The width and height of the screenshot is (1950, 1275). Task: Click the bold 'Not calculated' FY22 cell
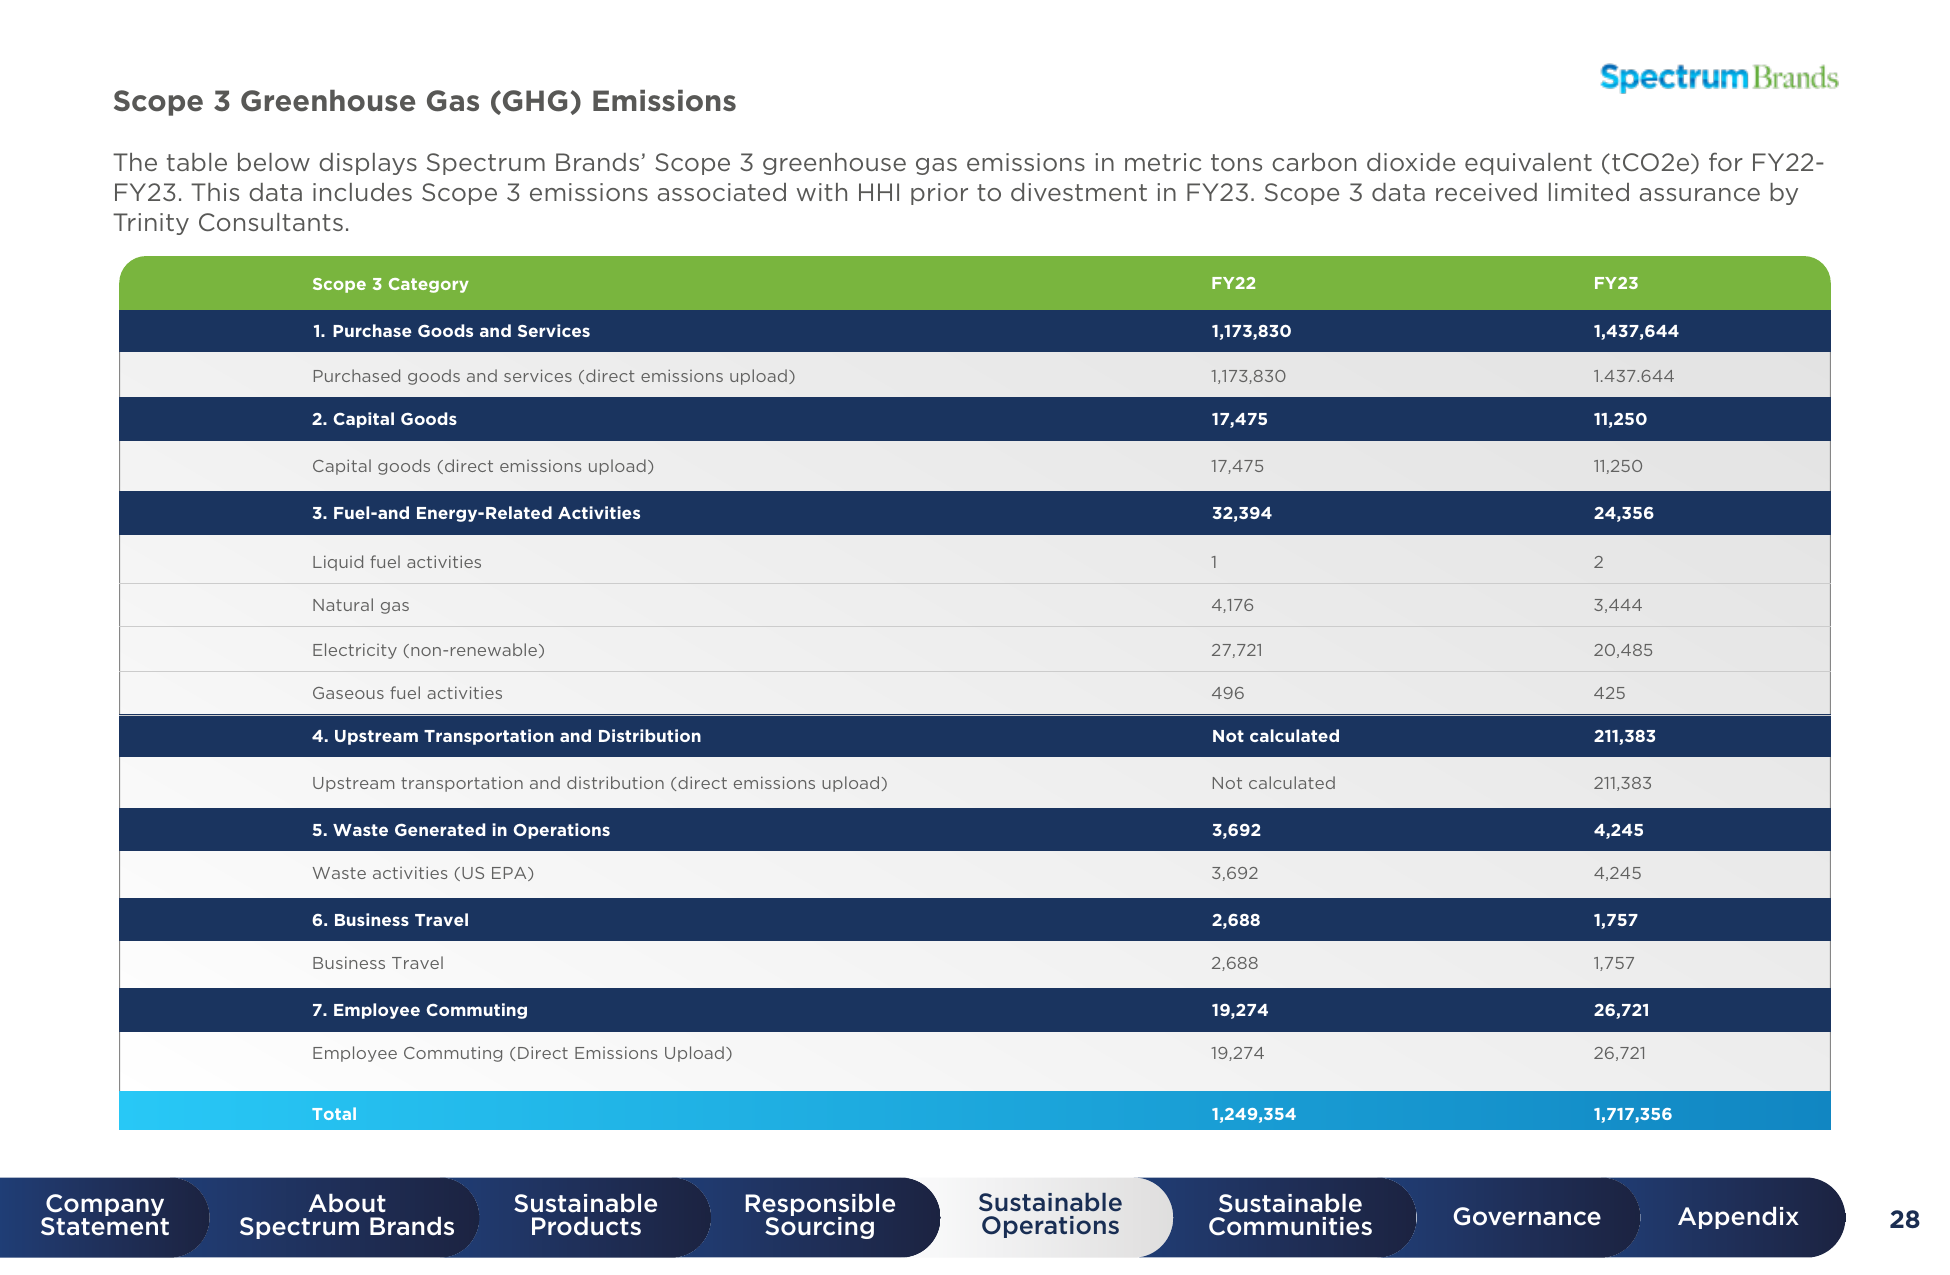tap(1275, 736)
